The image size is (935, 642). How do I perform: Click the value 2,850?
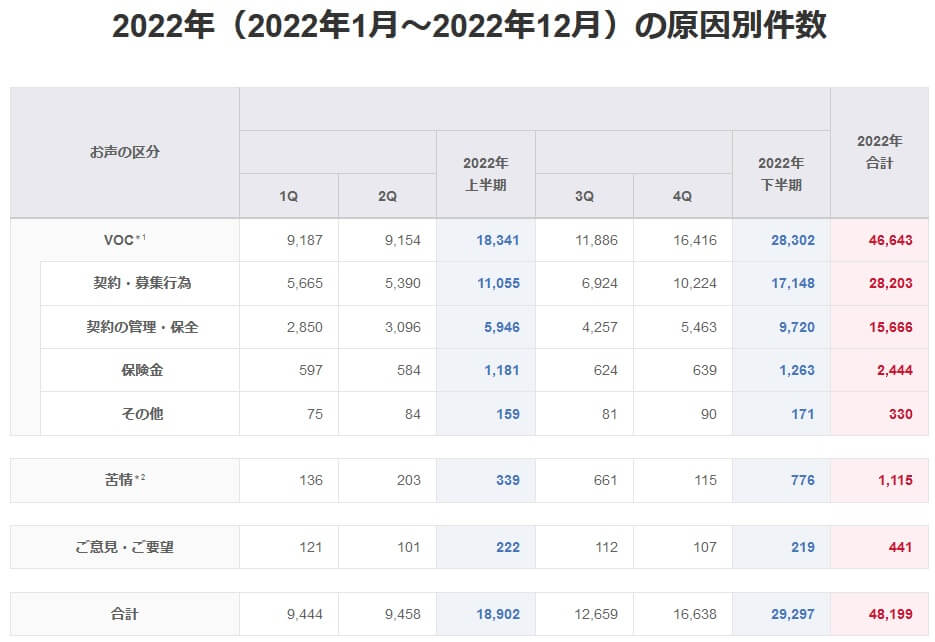(305, 327)
